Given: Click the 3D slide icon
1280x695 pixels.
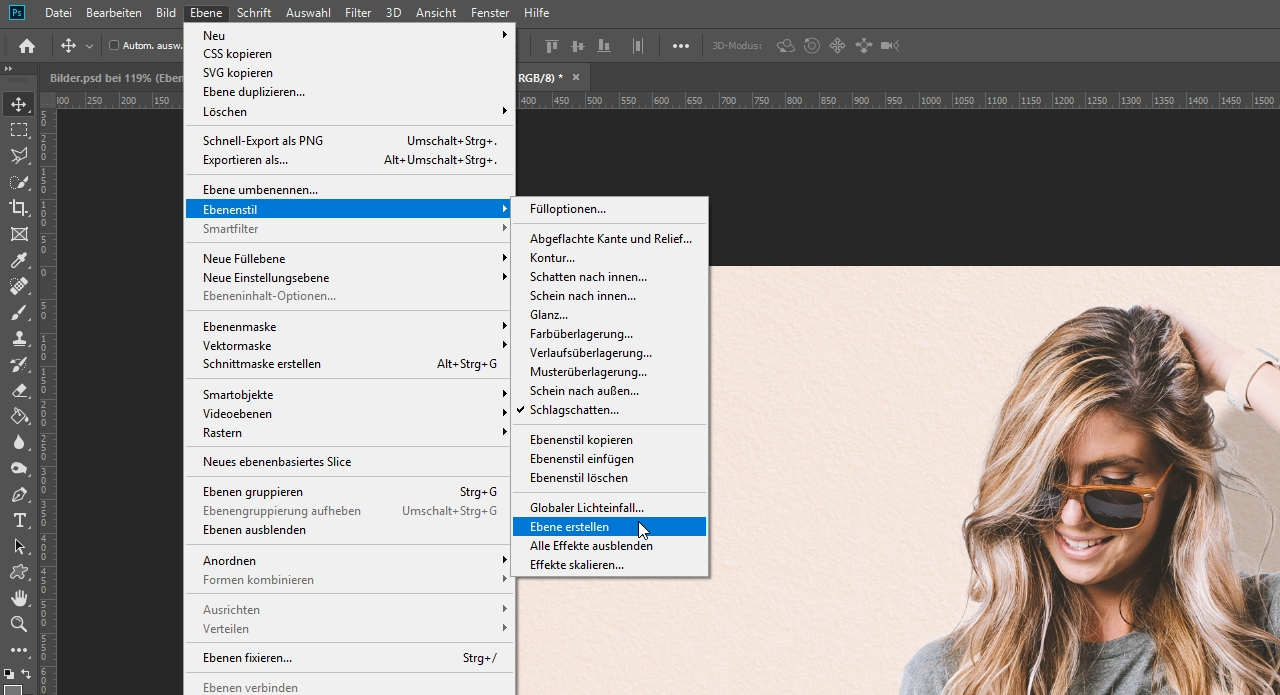Looking at the screenshot, I should click(x=864, y=46).
